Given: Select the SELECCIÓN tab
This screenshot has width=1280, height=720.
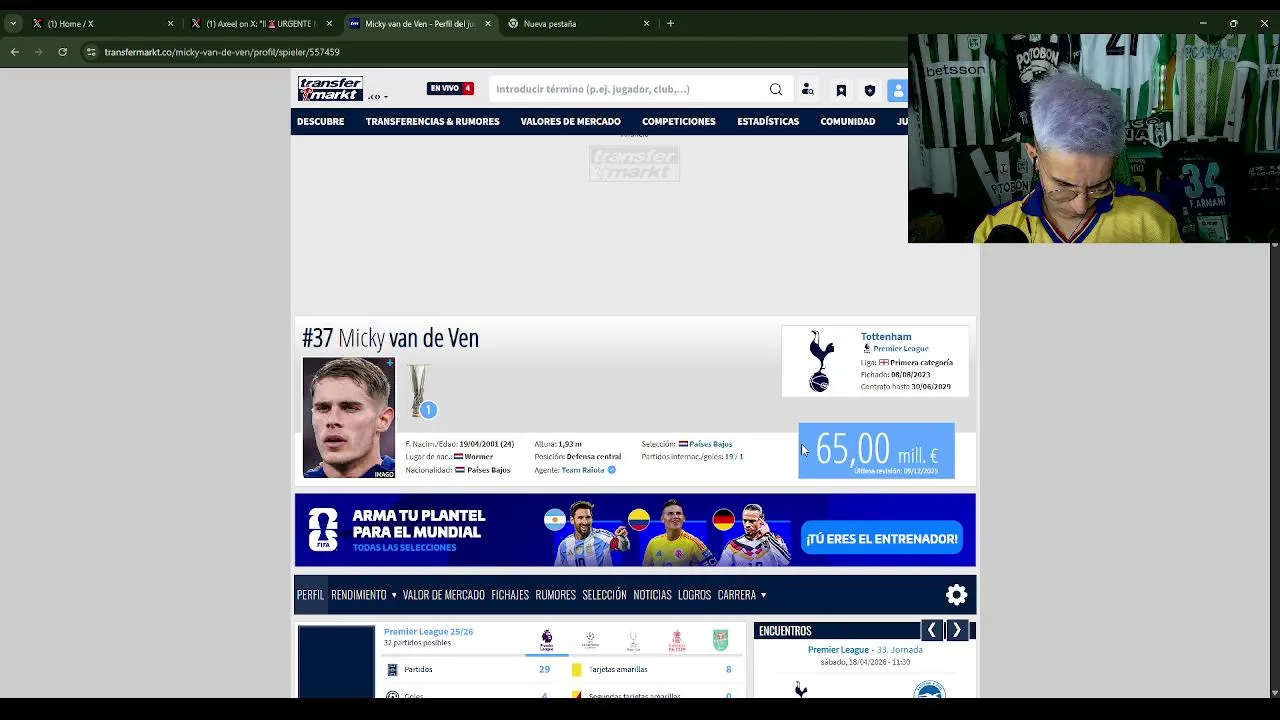Looking at the screenshot, I should [x=604, y=595].
